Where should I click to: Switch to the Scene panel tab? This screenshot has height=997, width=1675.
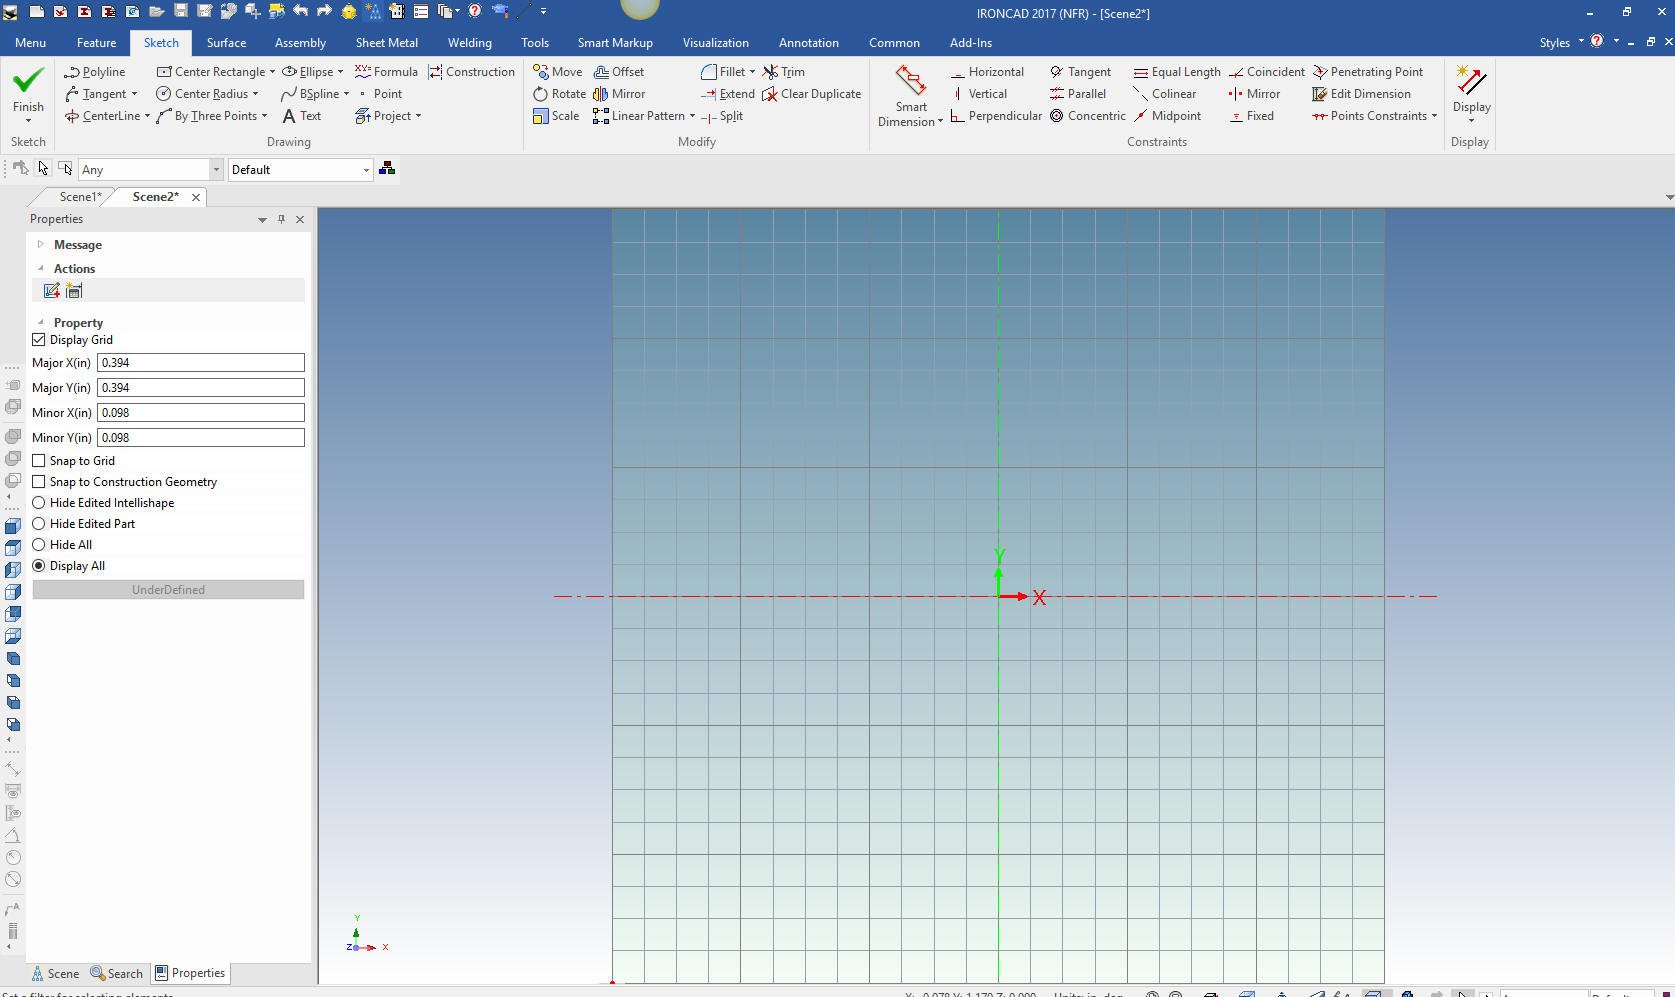[55, 974]
